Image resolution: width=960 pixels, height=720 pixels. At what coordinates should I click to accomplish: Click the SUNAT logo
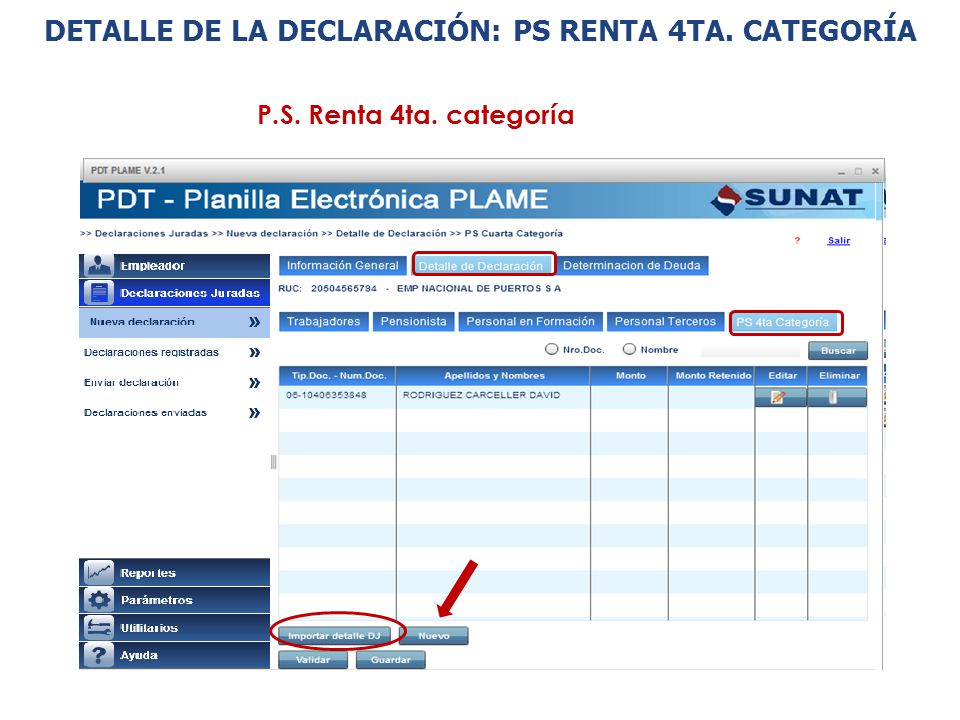click(787, 200)
